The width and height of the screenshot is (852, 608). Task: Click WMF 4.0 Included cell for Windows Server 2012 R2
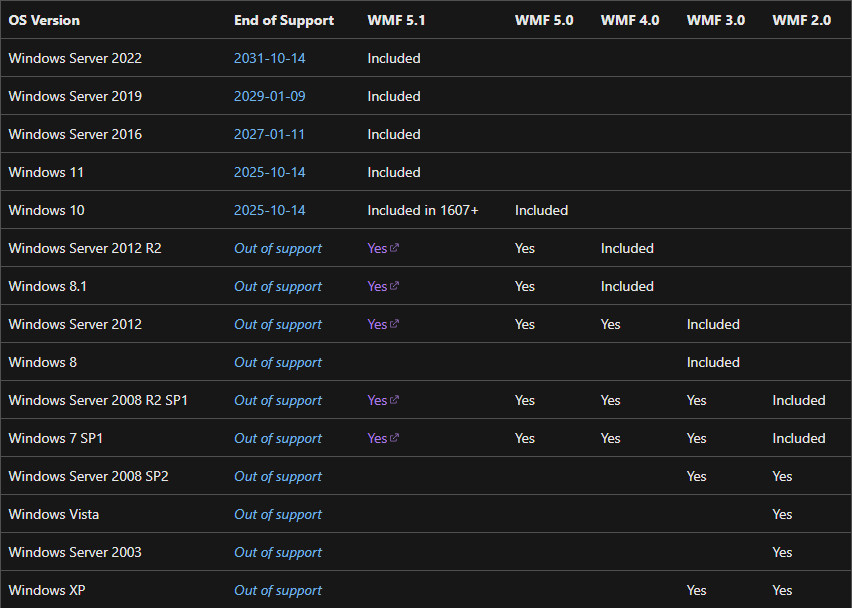[x=627, y=248]
